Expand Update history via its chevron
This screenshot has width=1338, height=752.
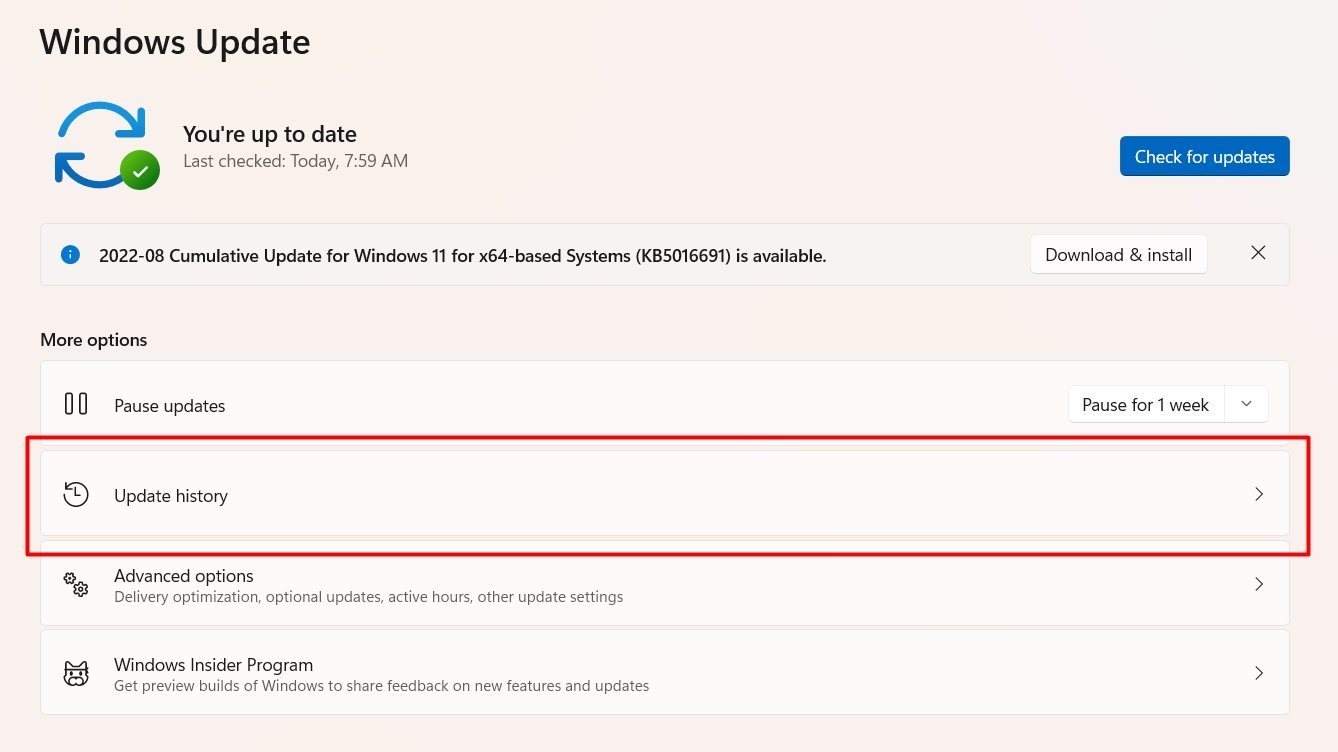tap(1259, 494)
